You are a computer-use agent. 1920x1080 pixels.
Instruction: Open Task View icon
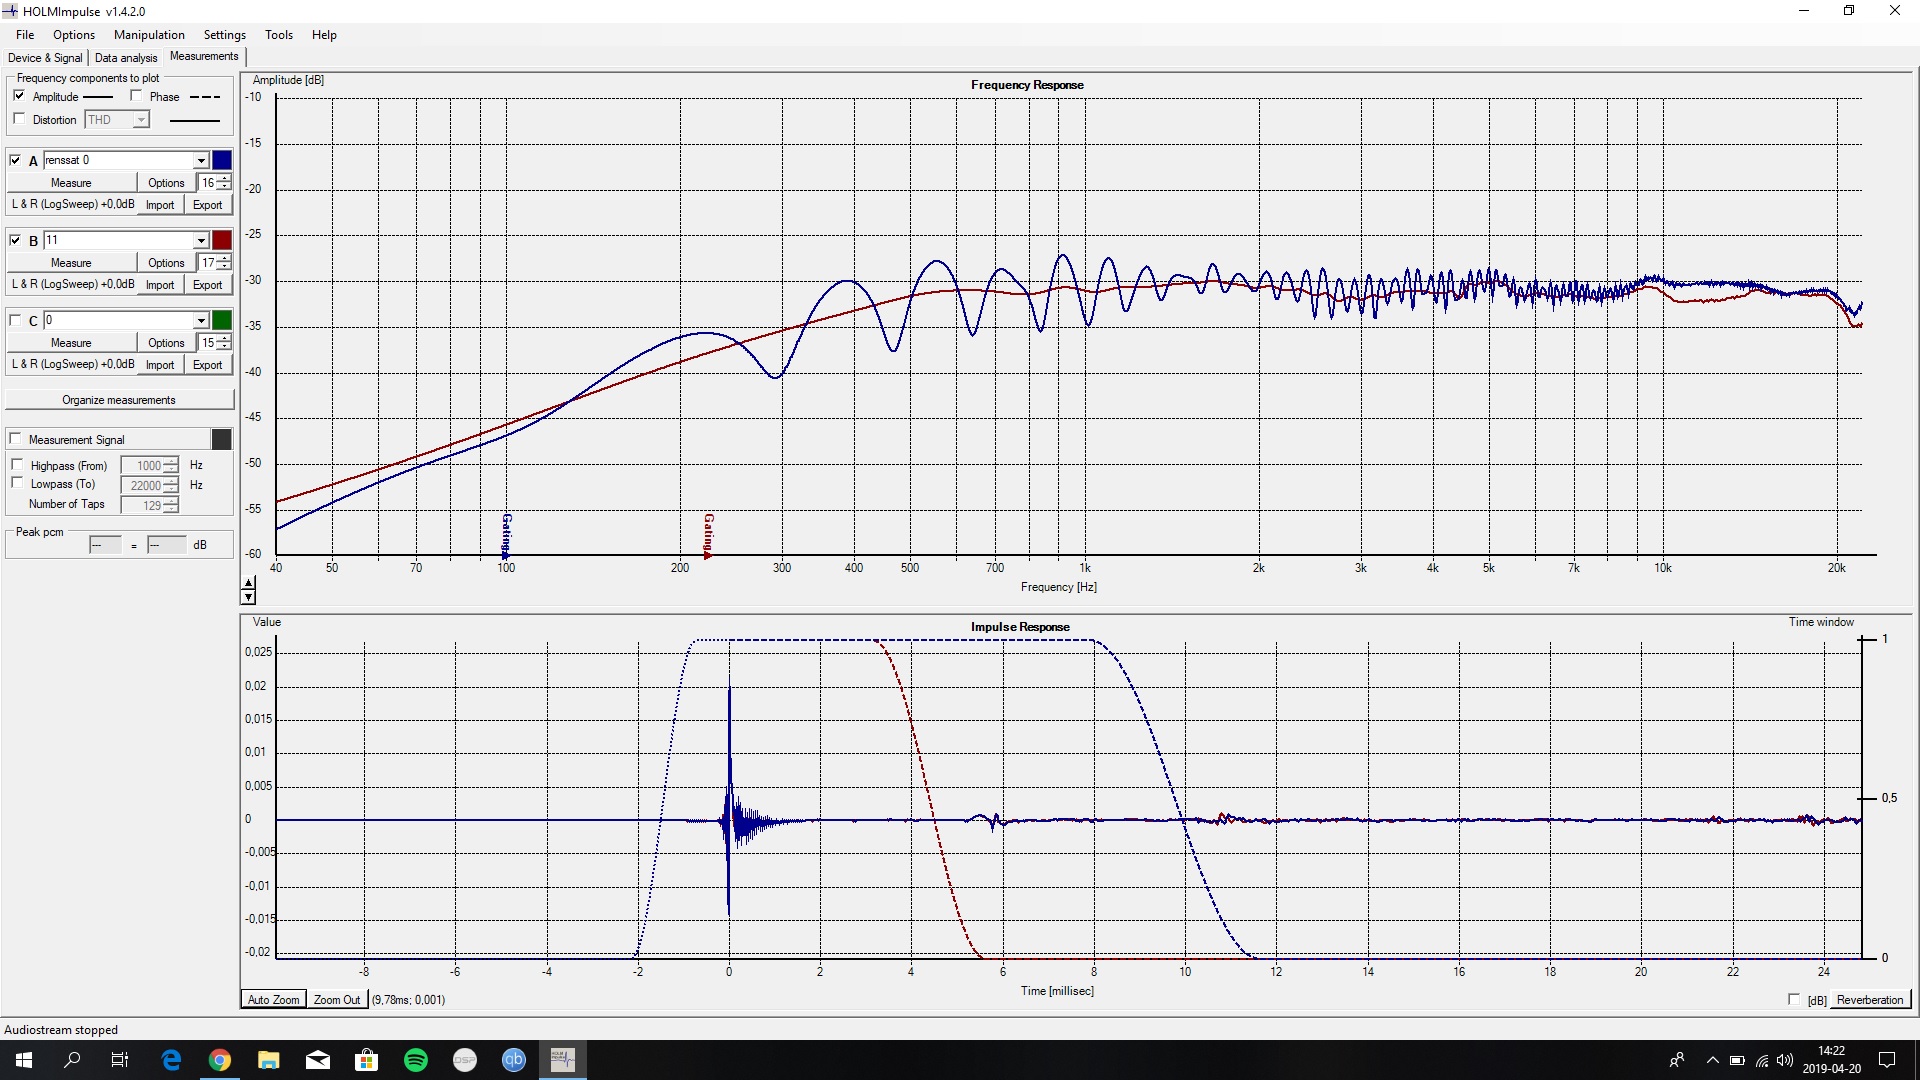tap(120, 1060)
